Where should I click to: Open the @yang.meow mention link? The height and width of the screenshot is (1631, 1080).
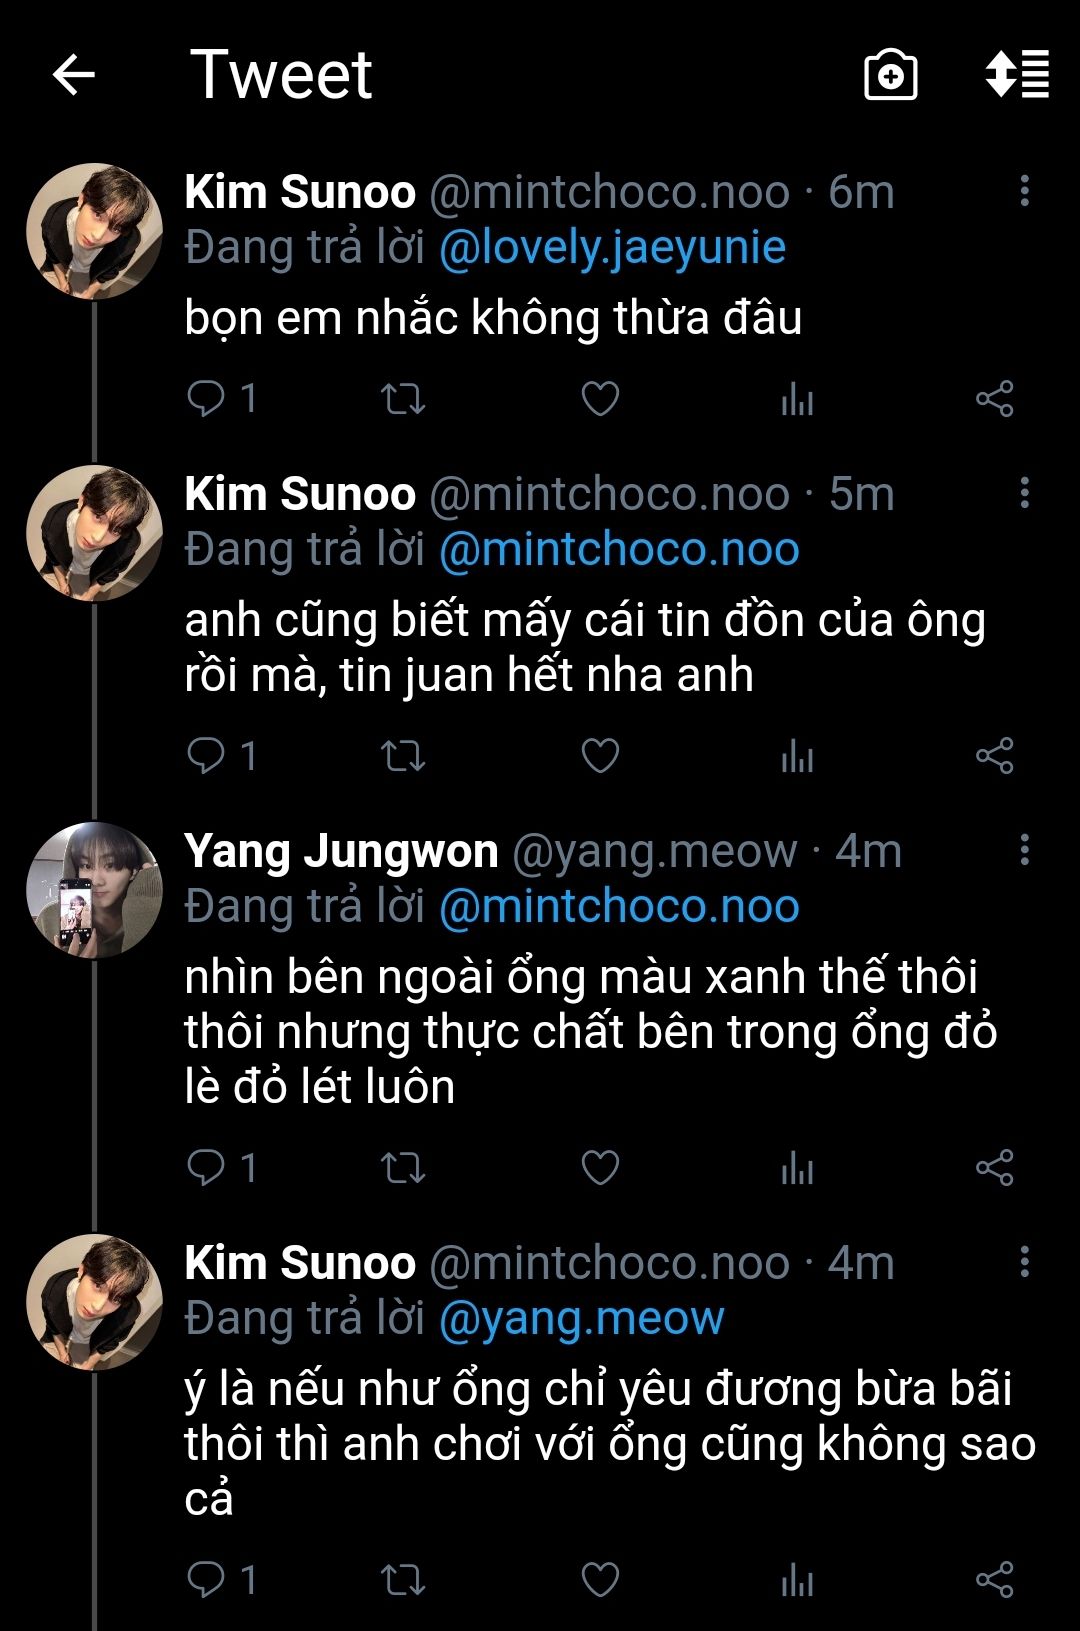tap(581, 1318)
